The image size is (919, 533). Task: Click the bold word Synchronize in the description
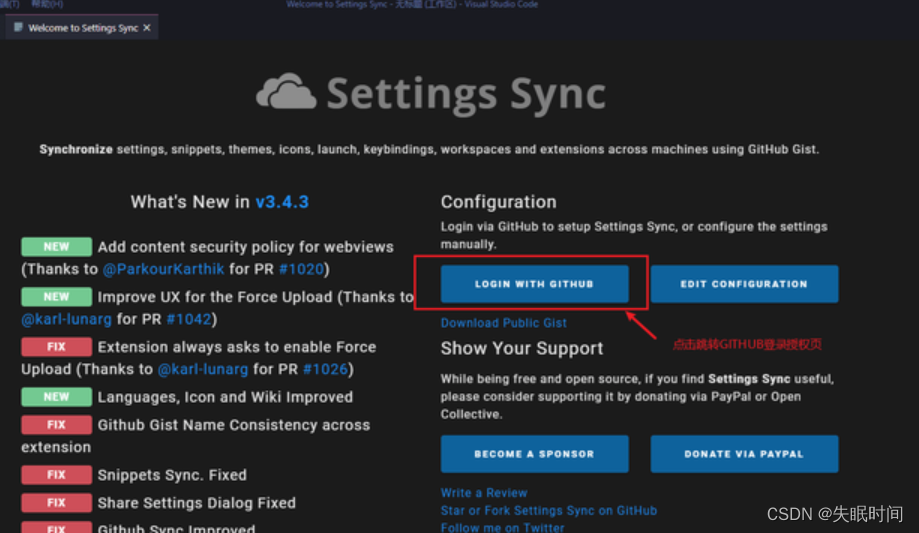click(76, 150)
